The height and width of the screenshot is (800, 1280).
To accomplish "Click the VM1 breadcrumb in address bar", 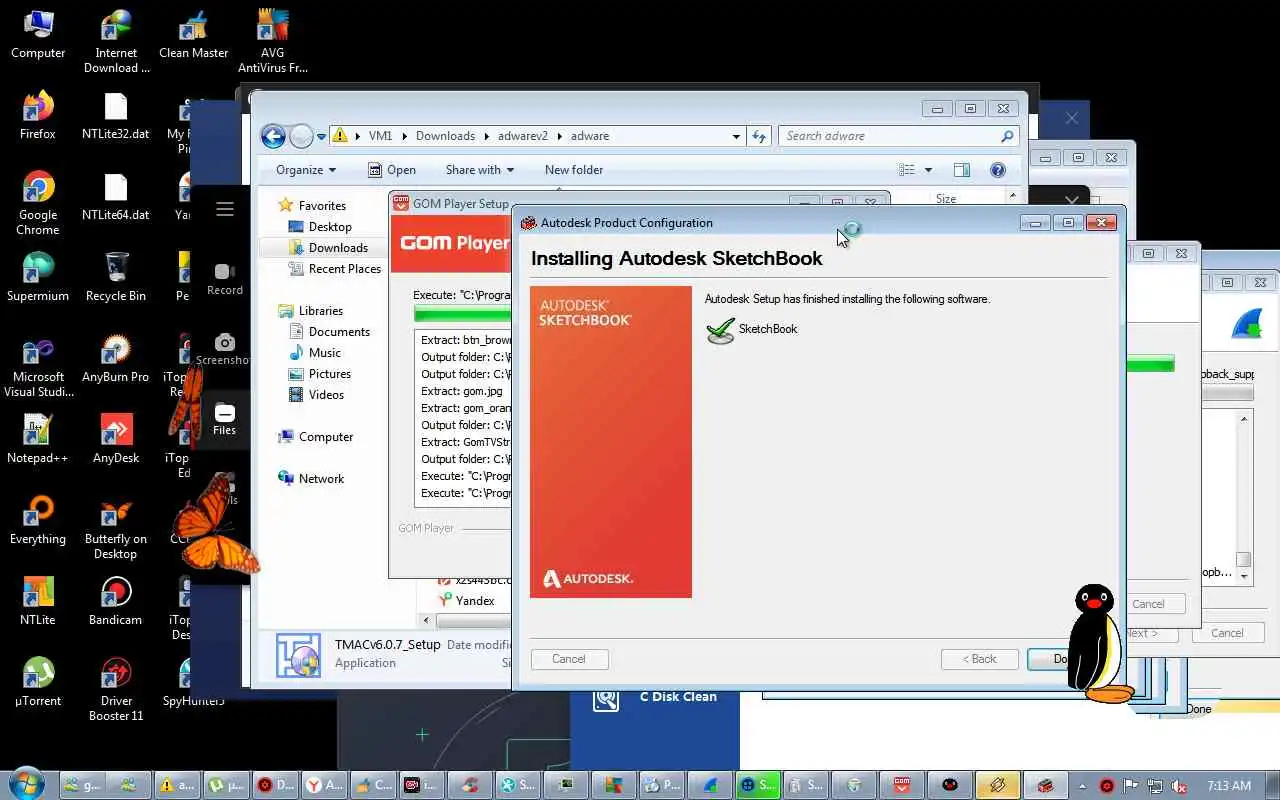I will (380, 136).
